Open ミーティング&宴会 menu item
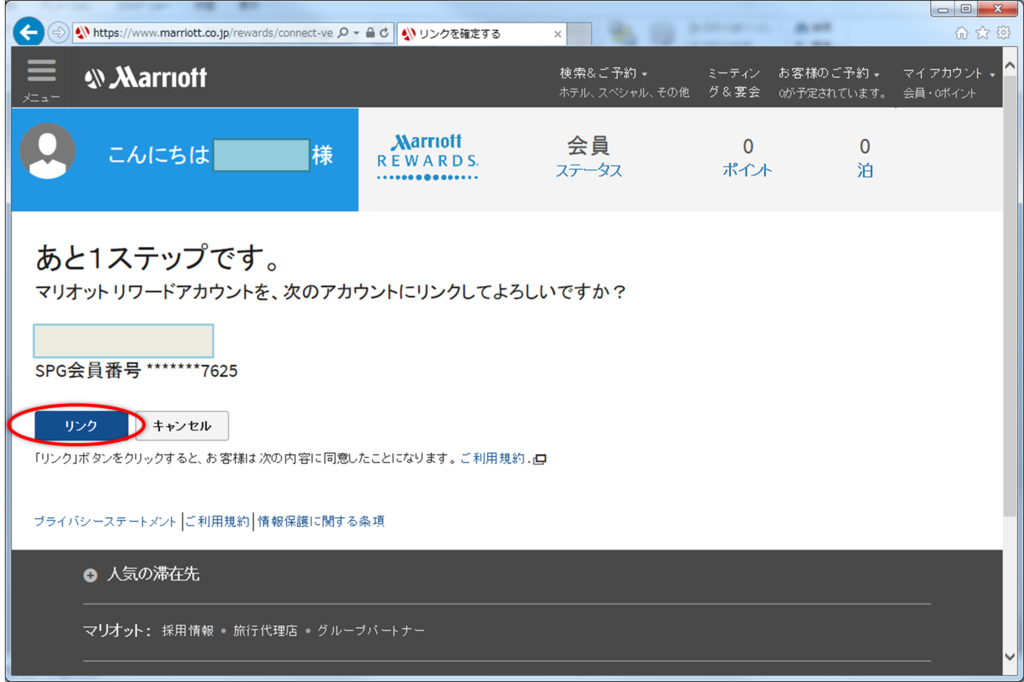1024x682 pixels. point(734,82)
